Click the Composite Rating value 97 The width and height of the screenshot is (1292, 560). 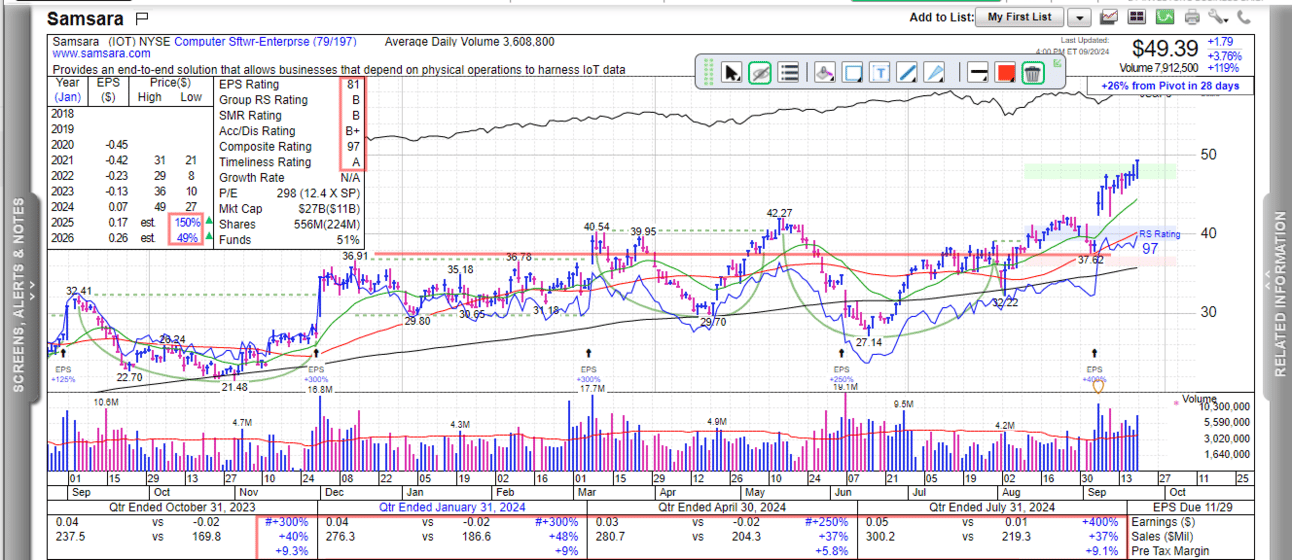coord(353,147)
